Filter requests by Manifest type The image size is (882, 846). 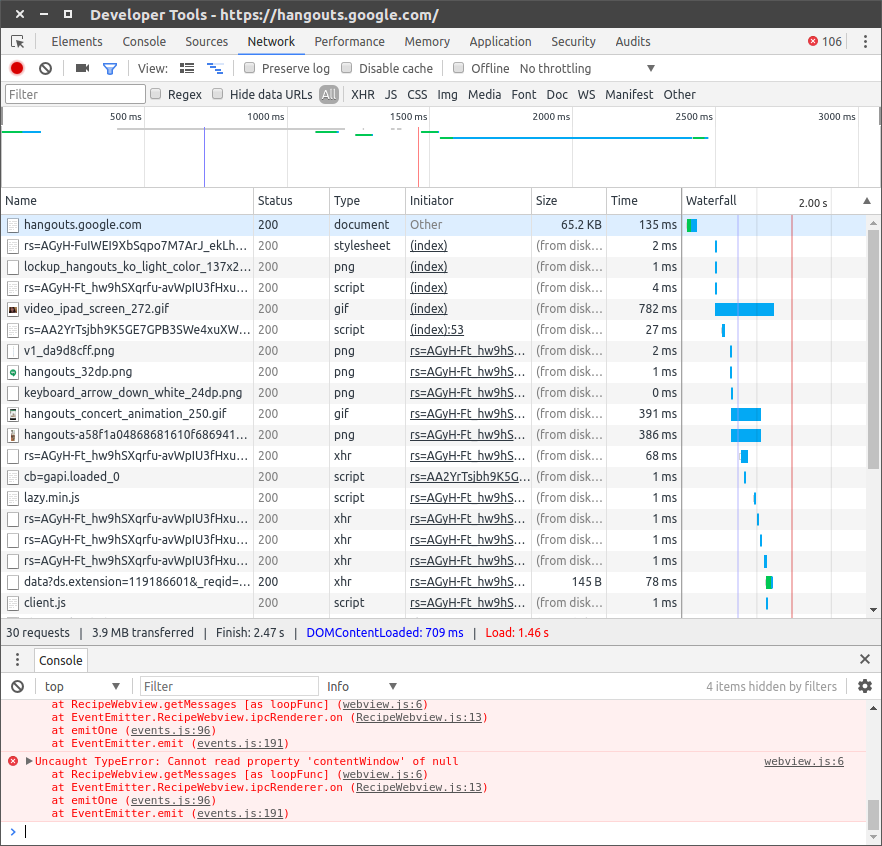(629, 94)
